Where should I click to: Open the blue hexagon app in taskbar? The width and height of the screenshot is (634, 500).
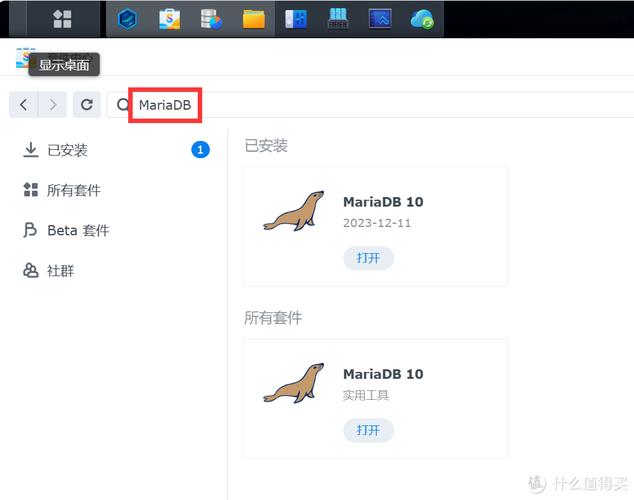point(127,19)
